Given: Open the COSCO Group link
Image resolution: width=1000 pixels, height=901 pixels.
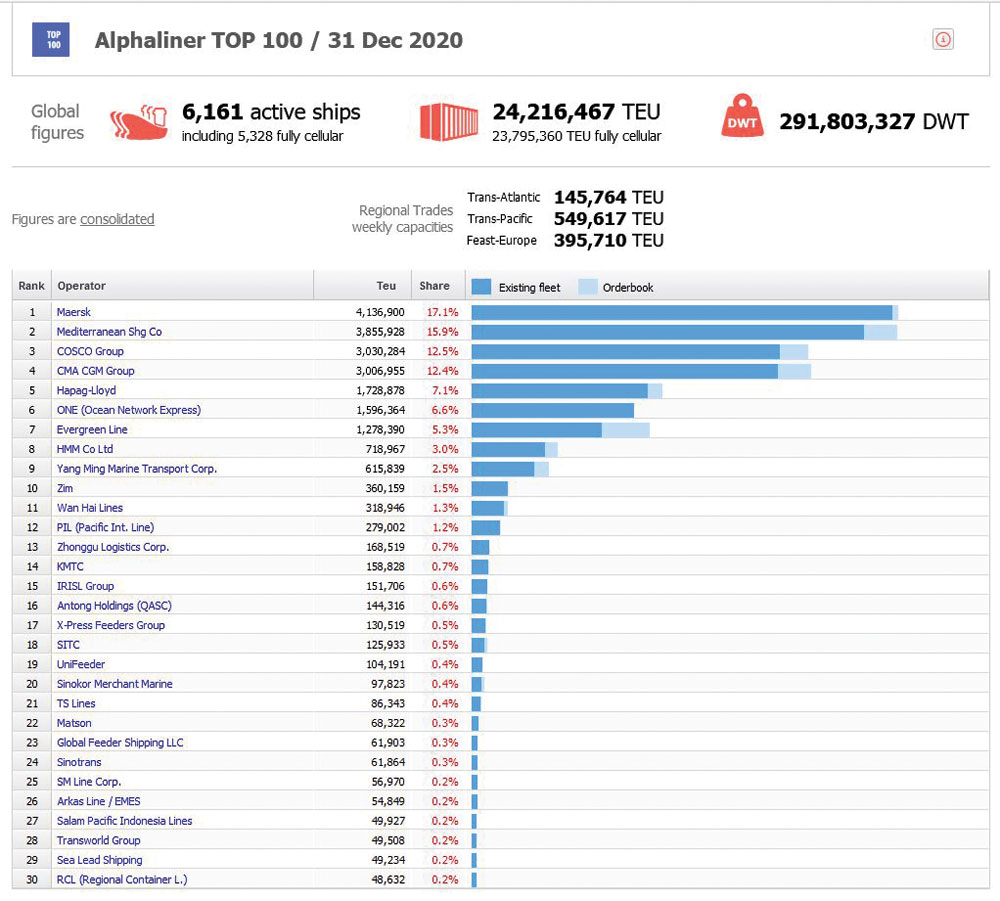Looking at the screenshot, I should coord(91,351).
